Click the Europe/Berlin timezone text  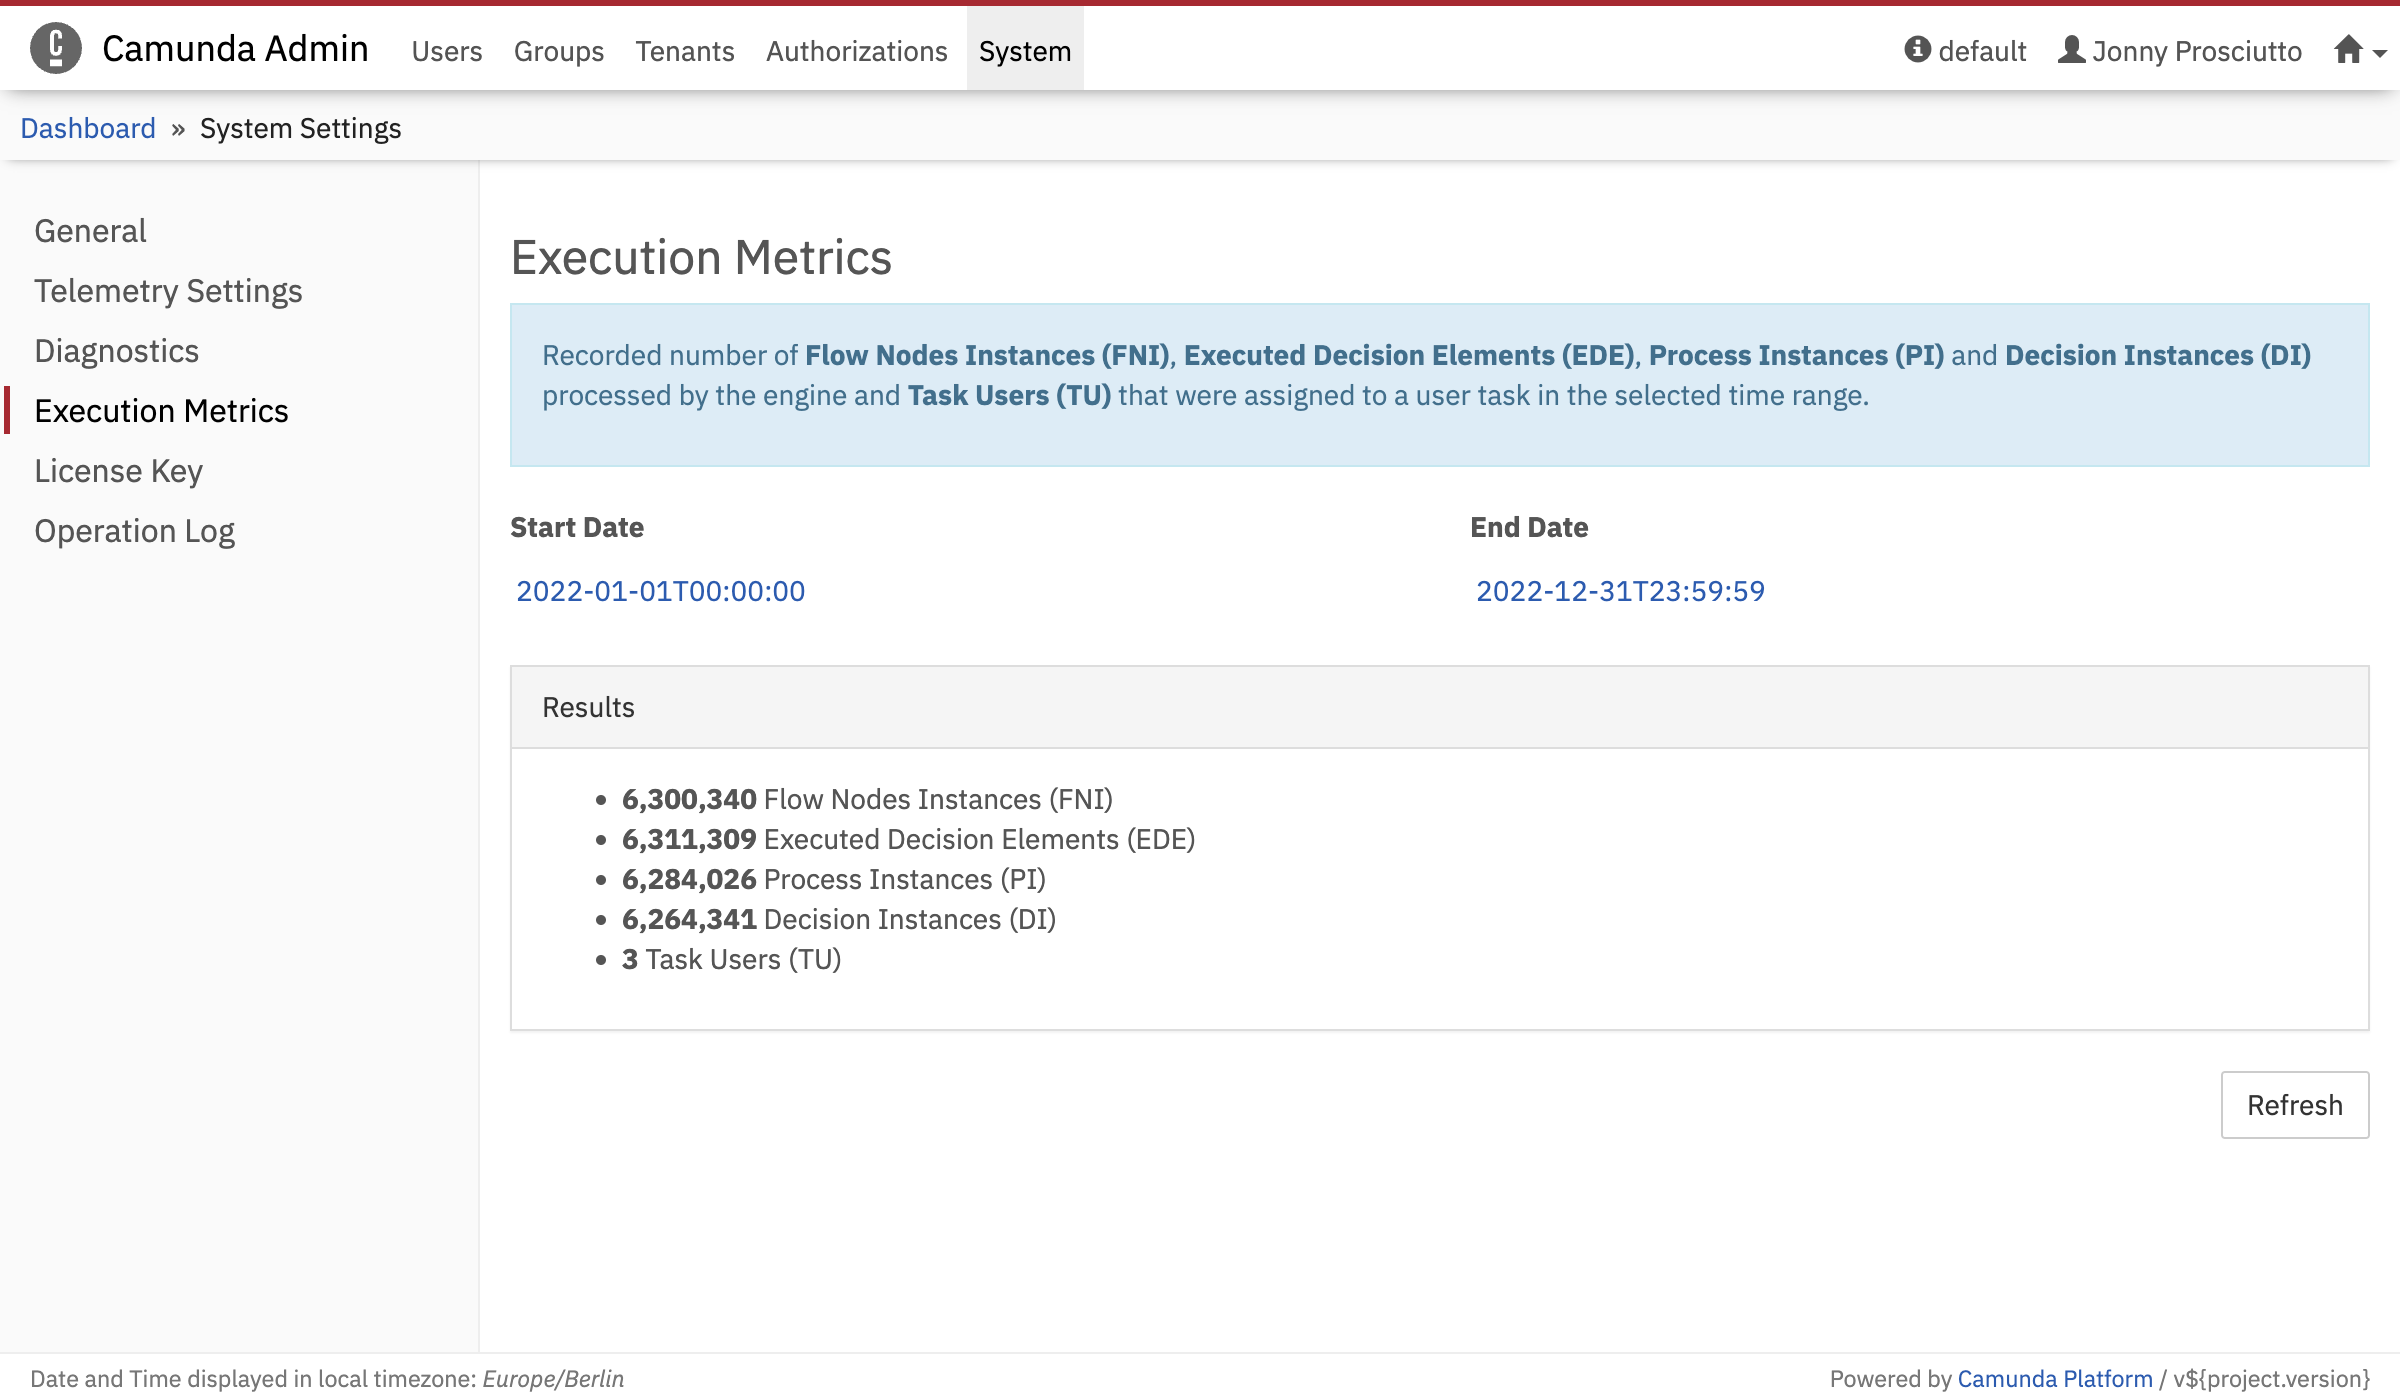pos(553,1379)
